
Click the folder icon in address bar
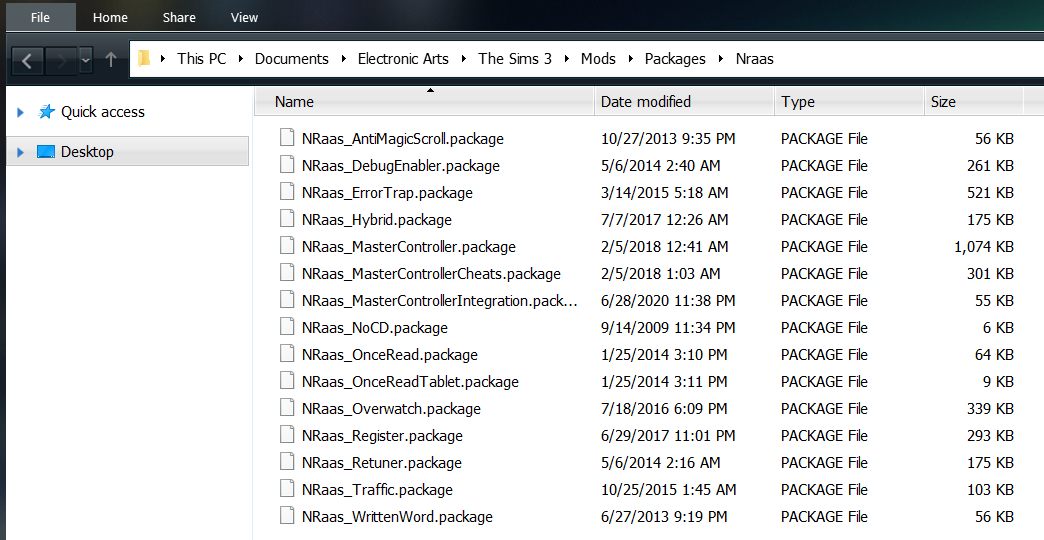(x=143, y=59)
